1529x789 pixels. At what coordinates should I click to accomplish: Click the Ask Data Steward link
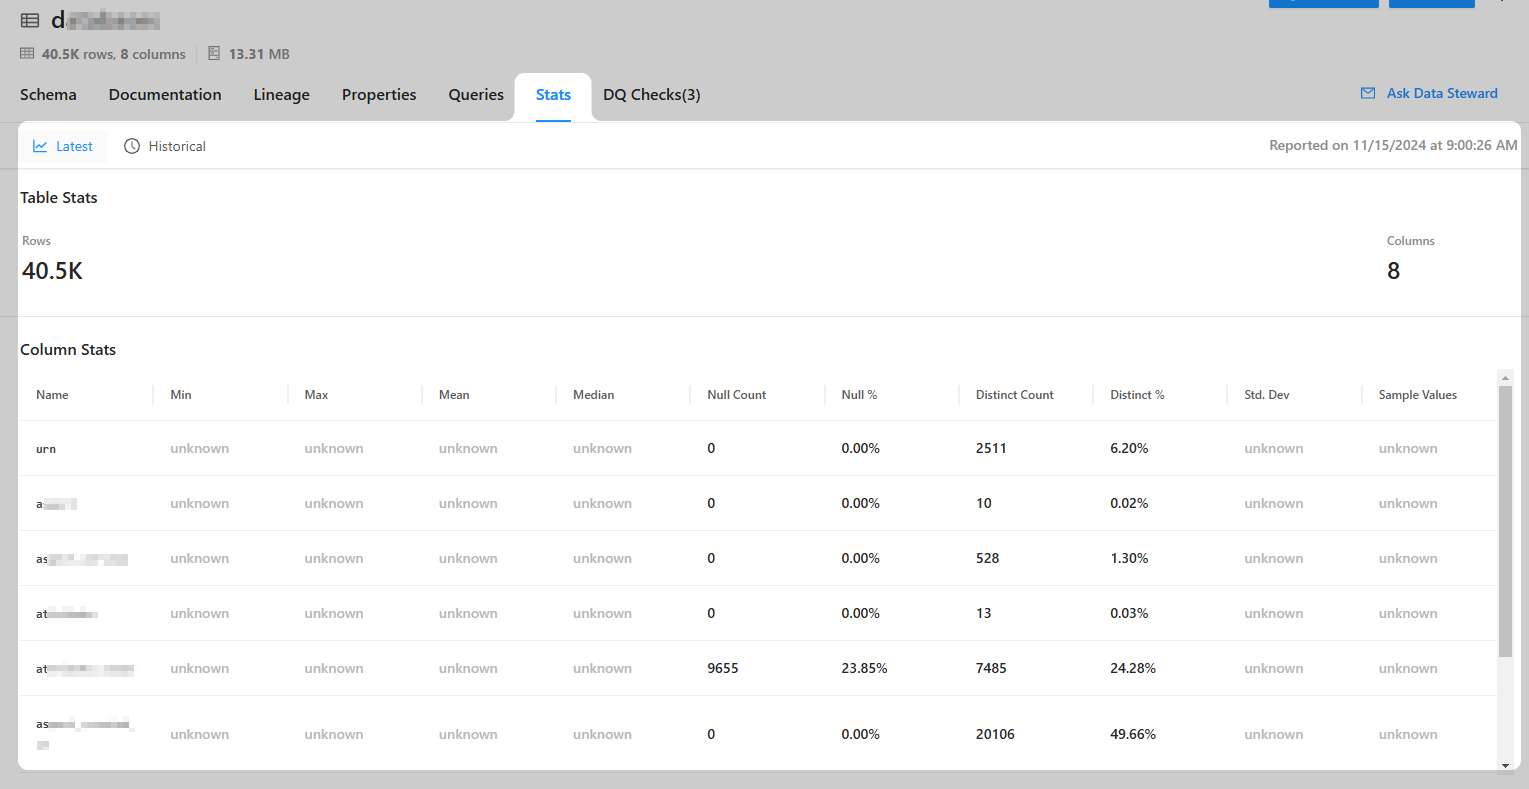1441,93
